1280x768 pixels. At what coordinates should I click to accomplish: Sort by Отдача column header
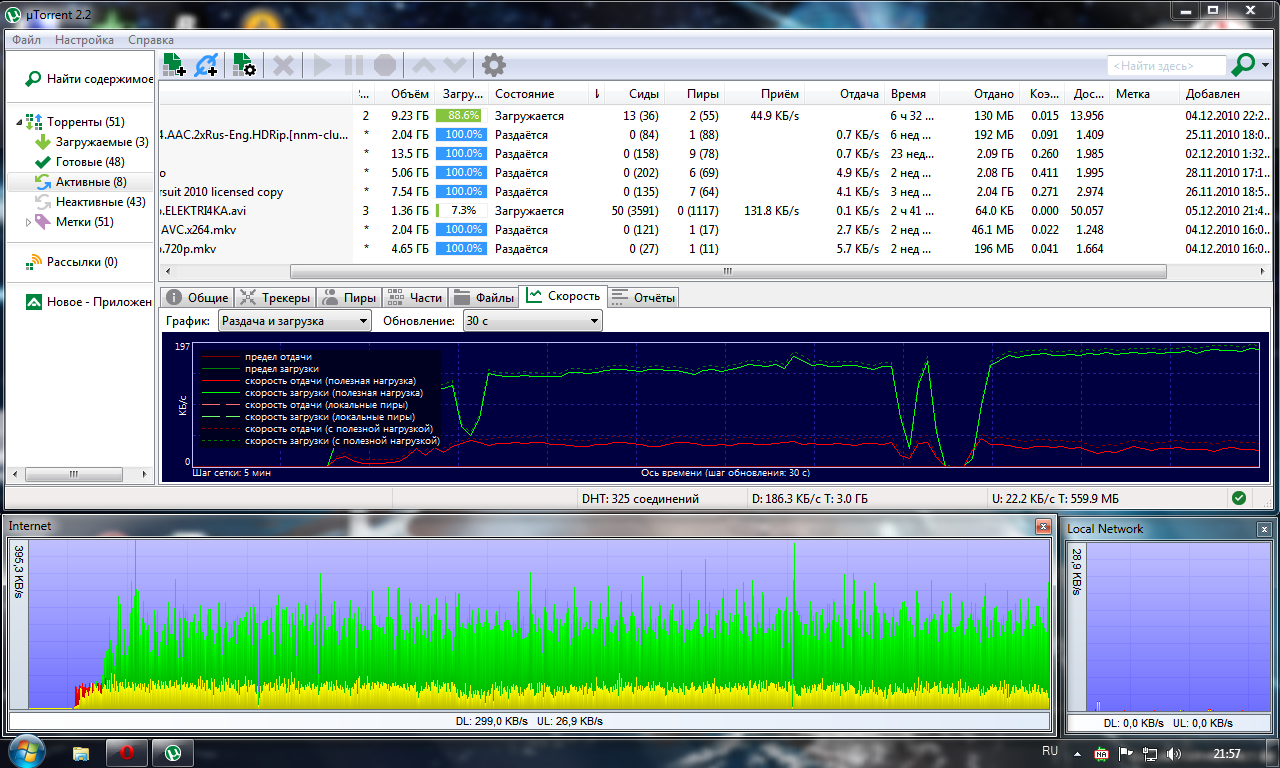pyautogui.click(x=845, y=94)
